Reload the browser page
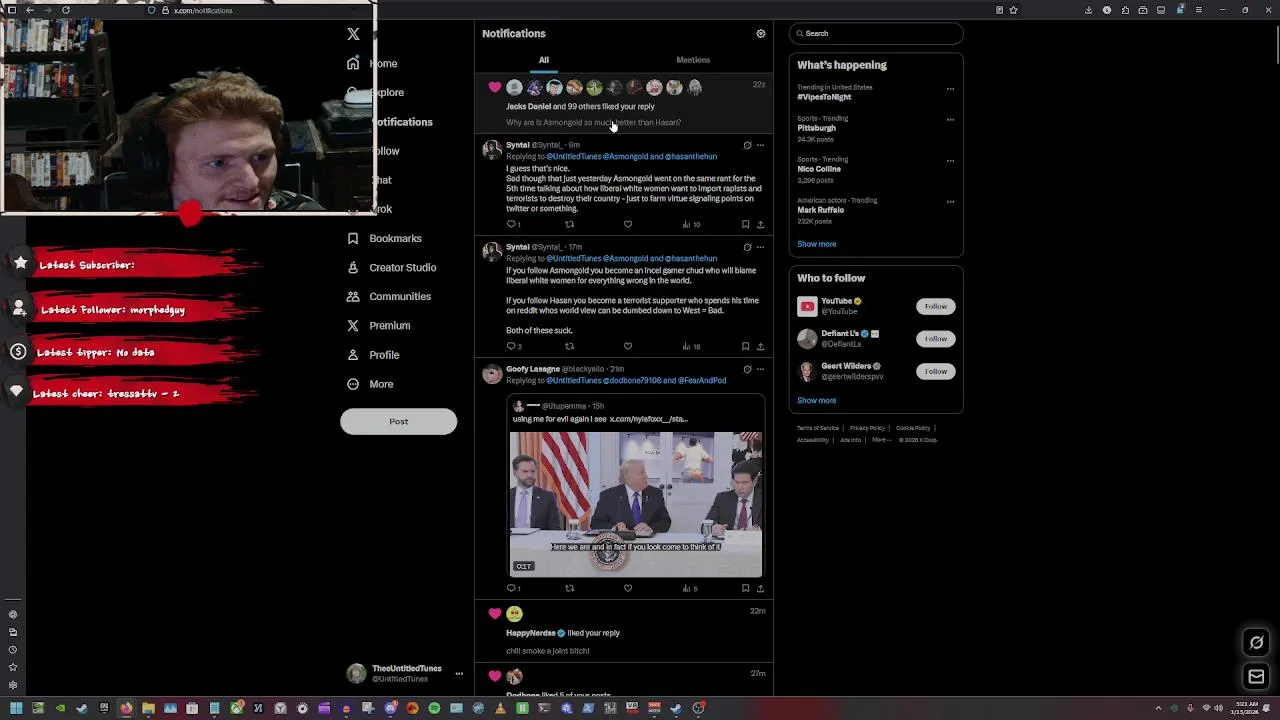The height and width of the screenshot is (720, 1280). point(66,10)
